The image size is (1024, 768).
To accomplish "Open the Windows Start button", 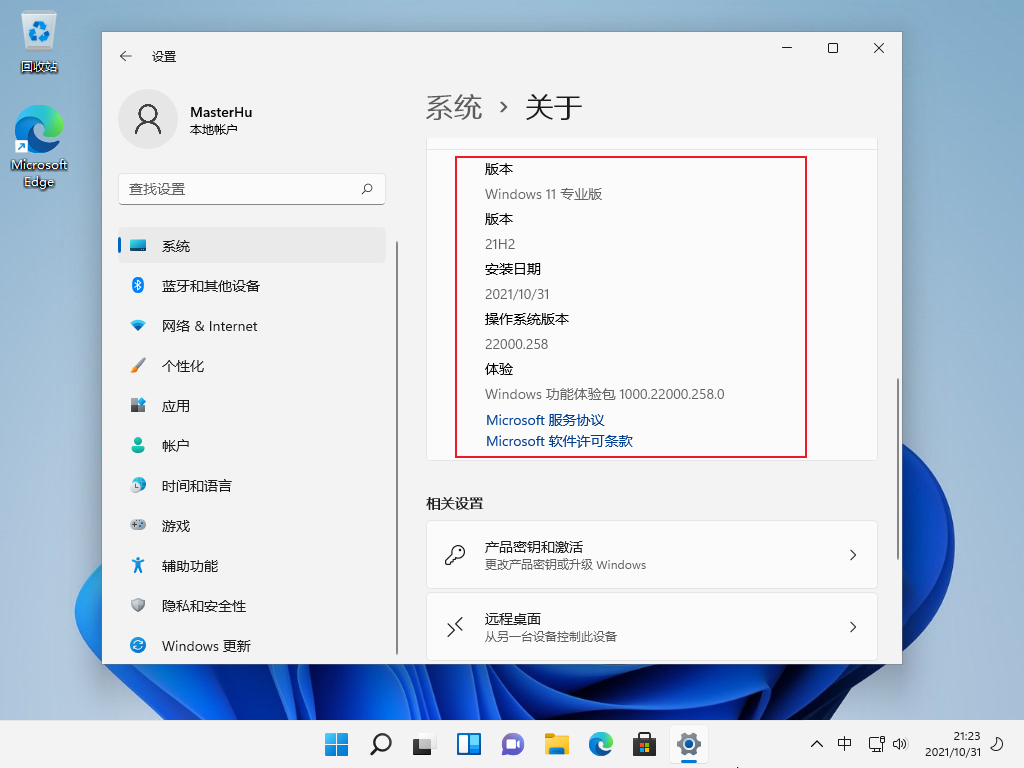I will point(336,744).
